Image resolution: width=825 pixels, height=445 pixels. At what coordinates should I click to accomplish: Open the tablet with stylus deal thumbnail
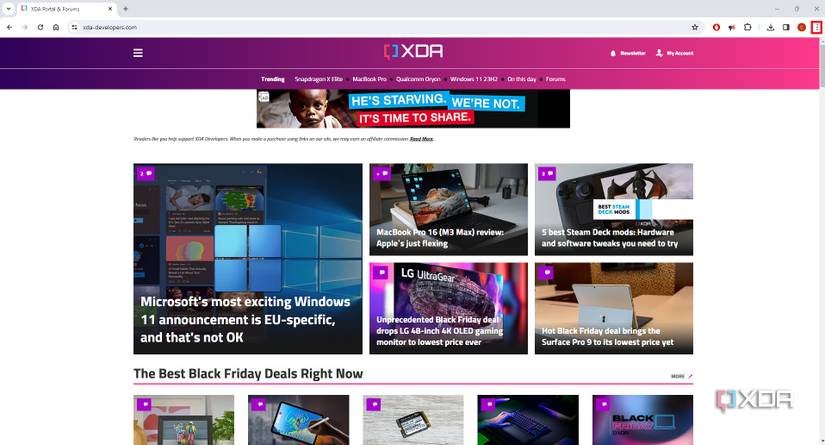click(298, 420)
